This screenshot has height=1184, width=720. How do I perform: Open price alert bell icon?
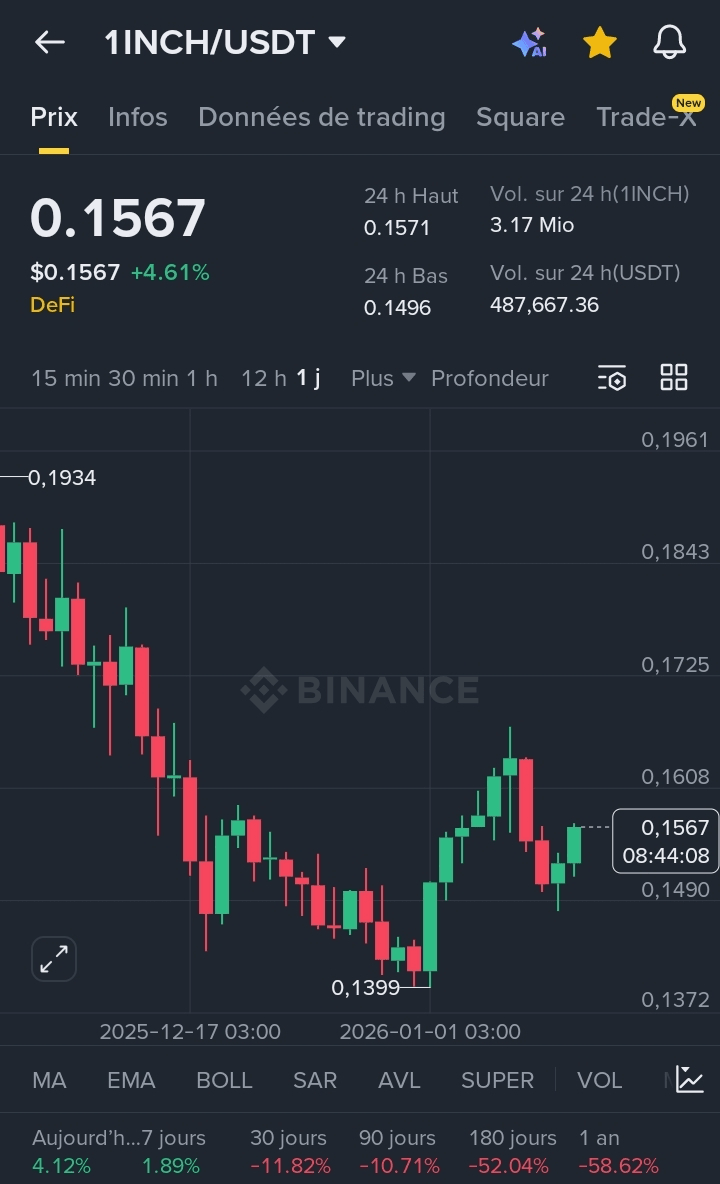pyautogui.click(x=669, y=42)
